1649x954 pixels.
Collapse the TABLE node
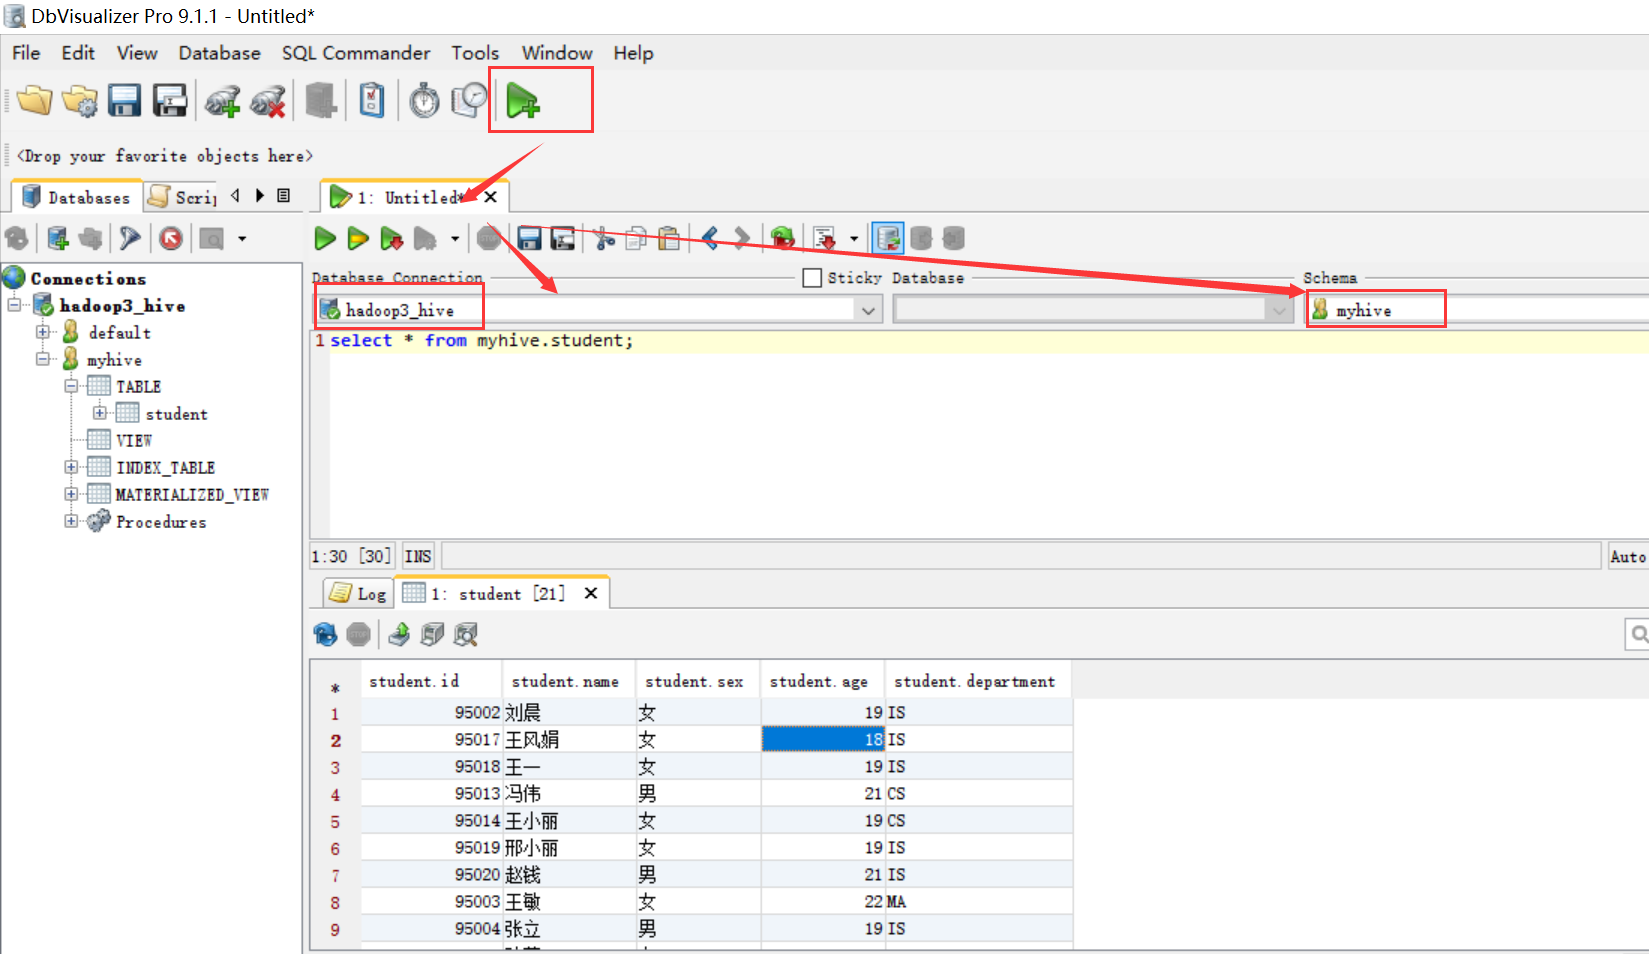(x=71, y=385)
